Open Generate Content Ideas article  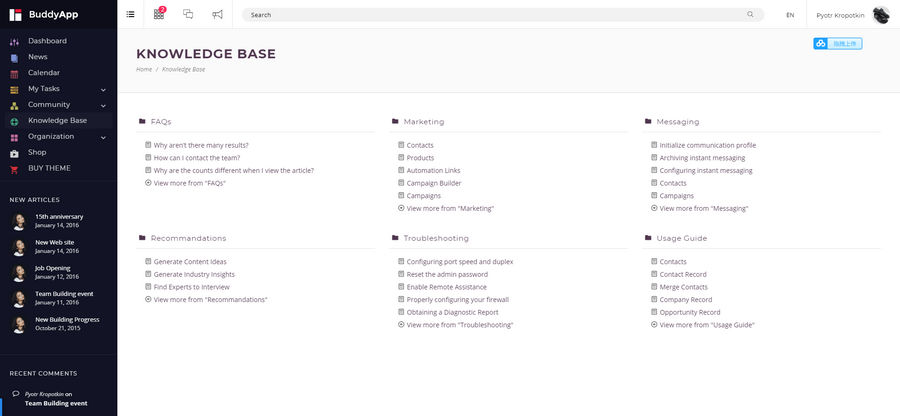[190, 262]
